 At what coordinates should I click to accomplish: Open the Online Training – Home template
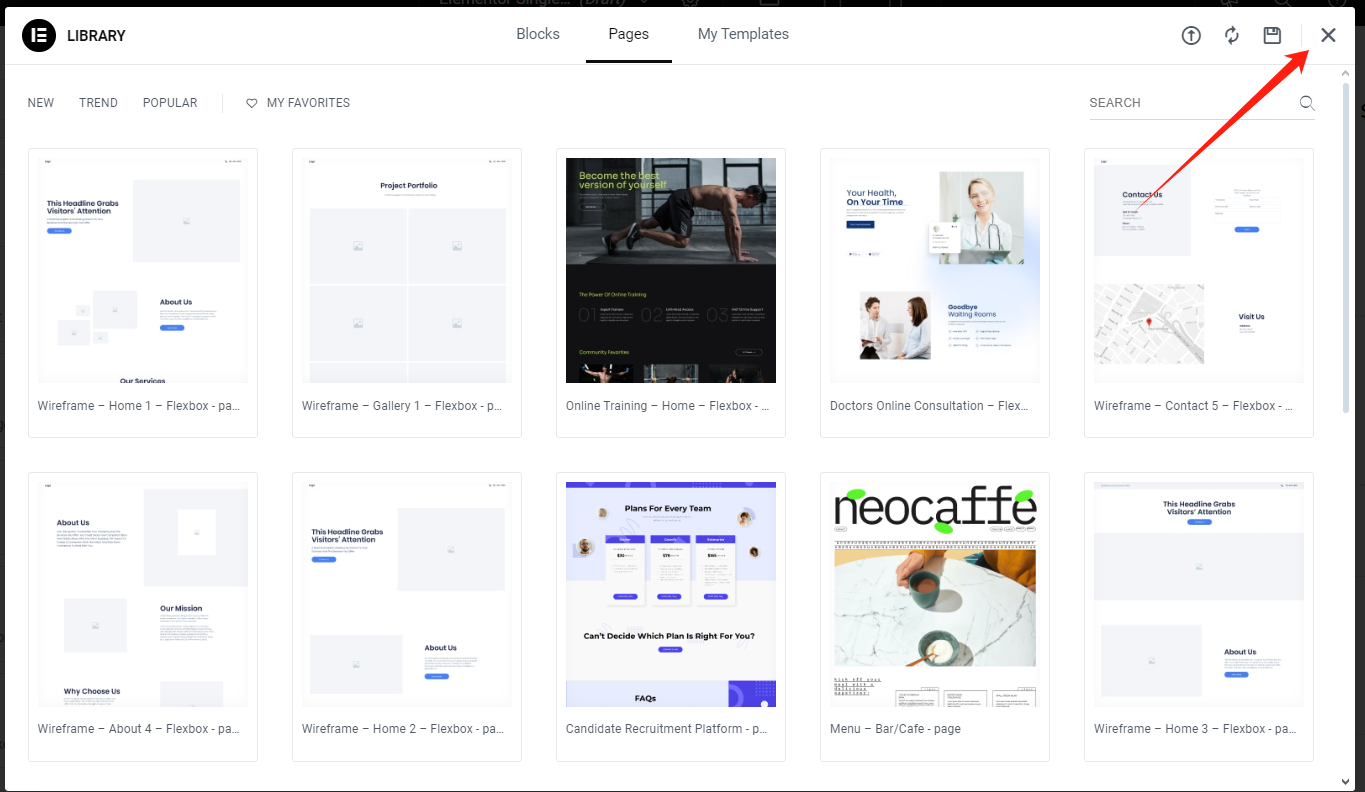pyautogui.click(x=670, y=270)
